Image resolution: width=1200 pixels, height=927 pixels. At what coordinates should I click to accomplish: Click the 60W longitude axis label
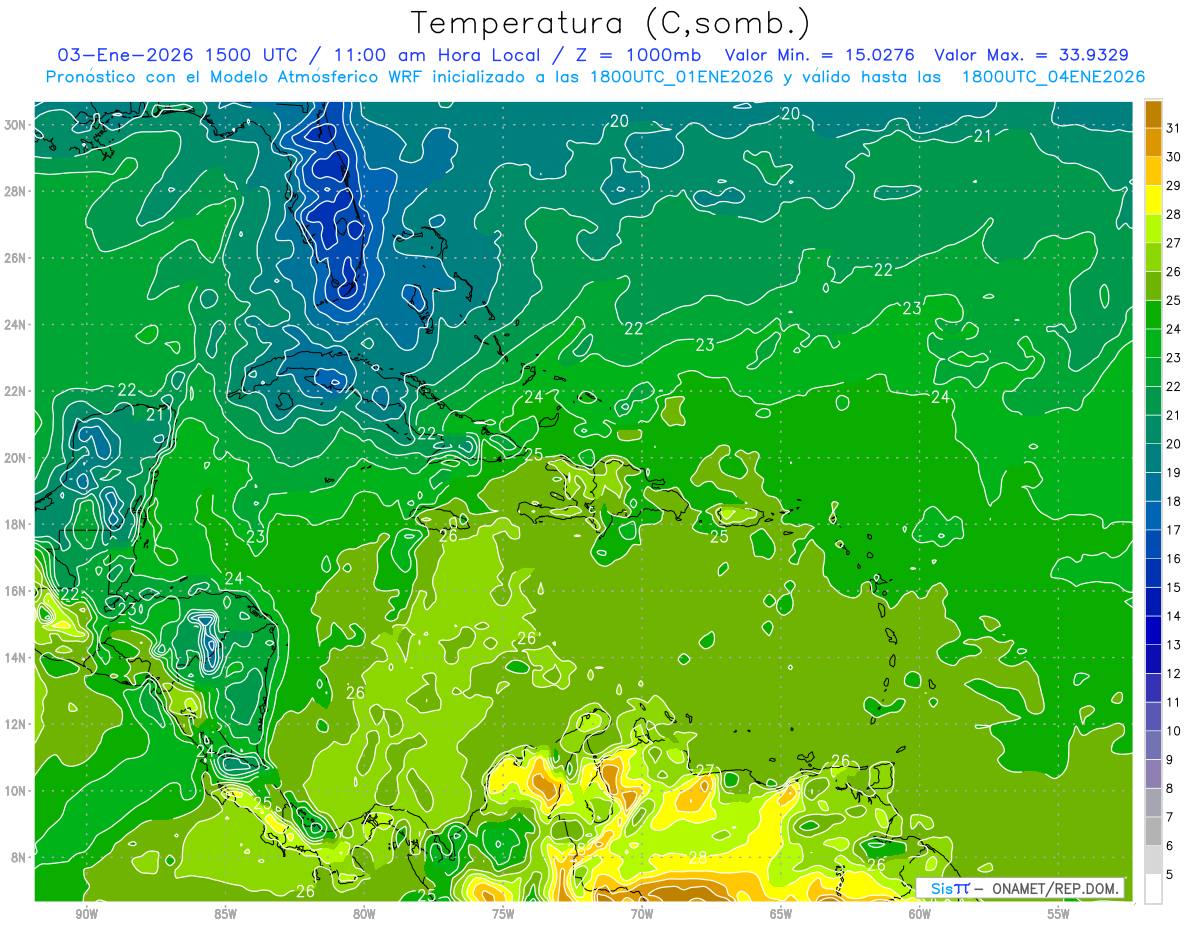coord(920,914)
